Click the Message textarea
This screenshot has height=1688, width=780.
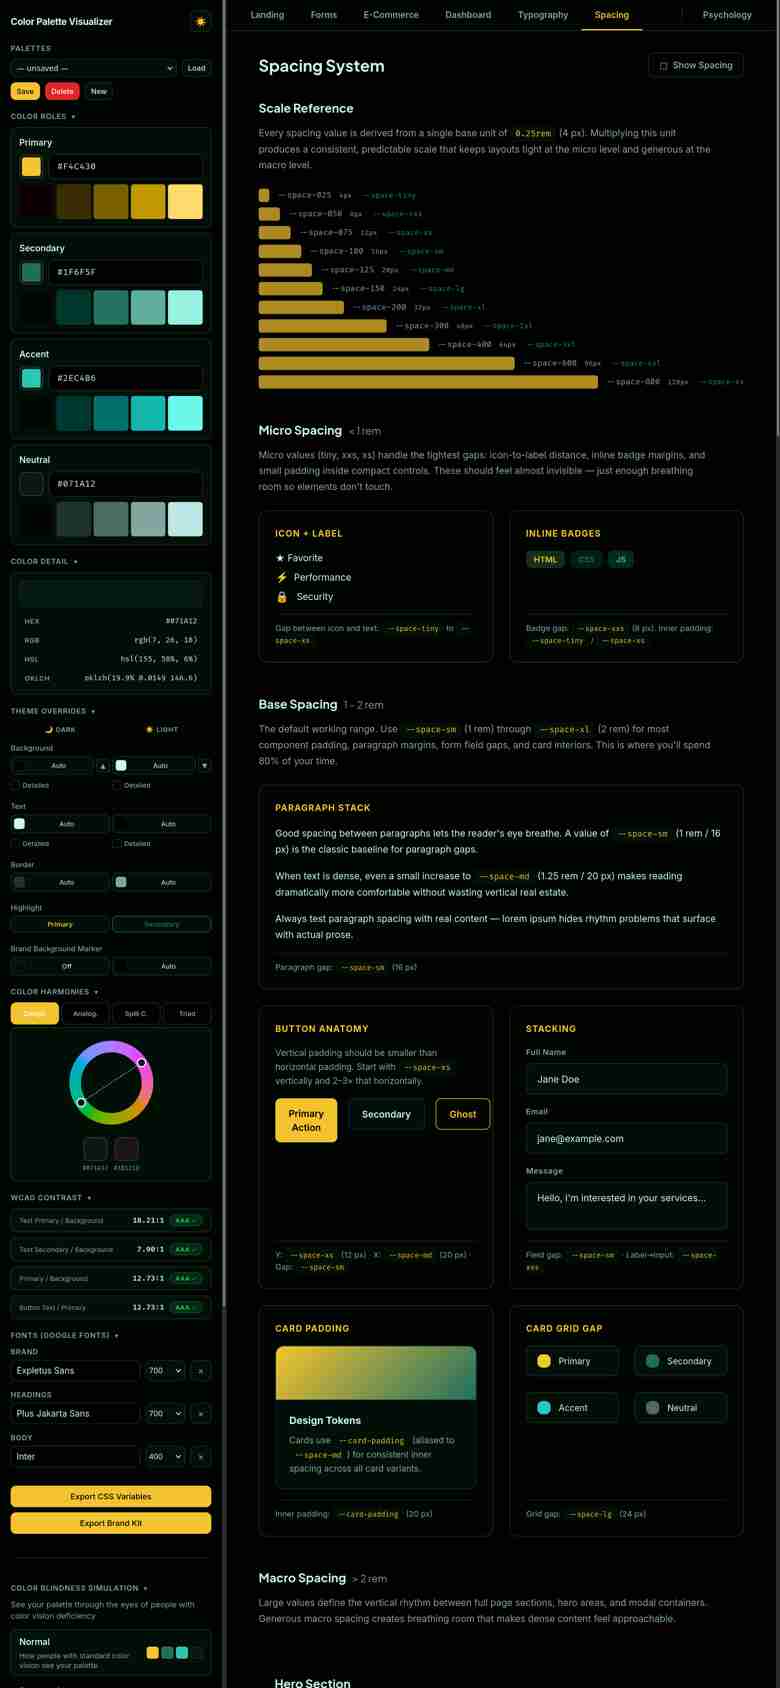[x=626, y=1206]
